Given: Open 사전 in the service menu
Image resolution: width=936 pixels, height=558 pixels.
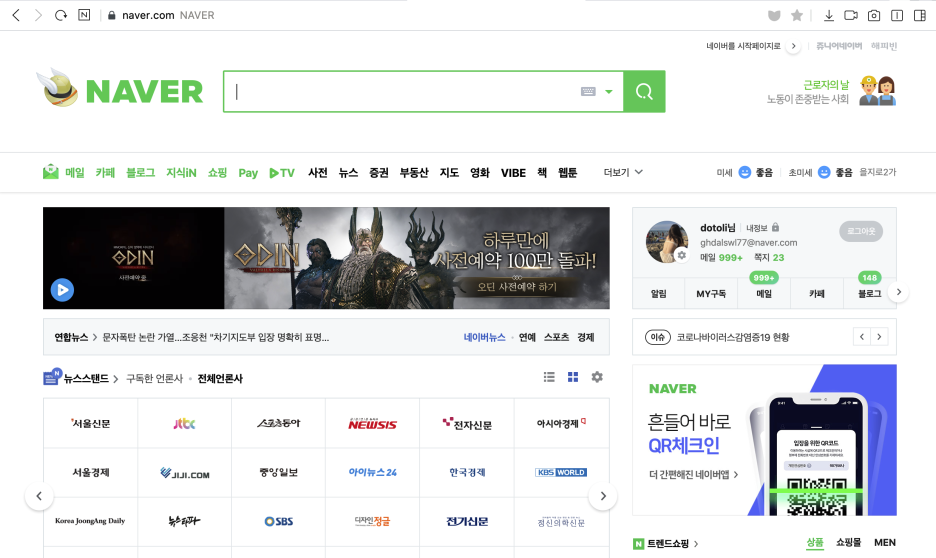Looking at the screenshot, I should [x=318, y=172].
